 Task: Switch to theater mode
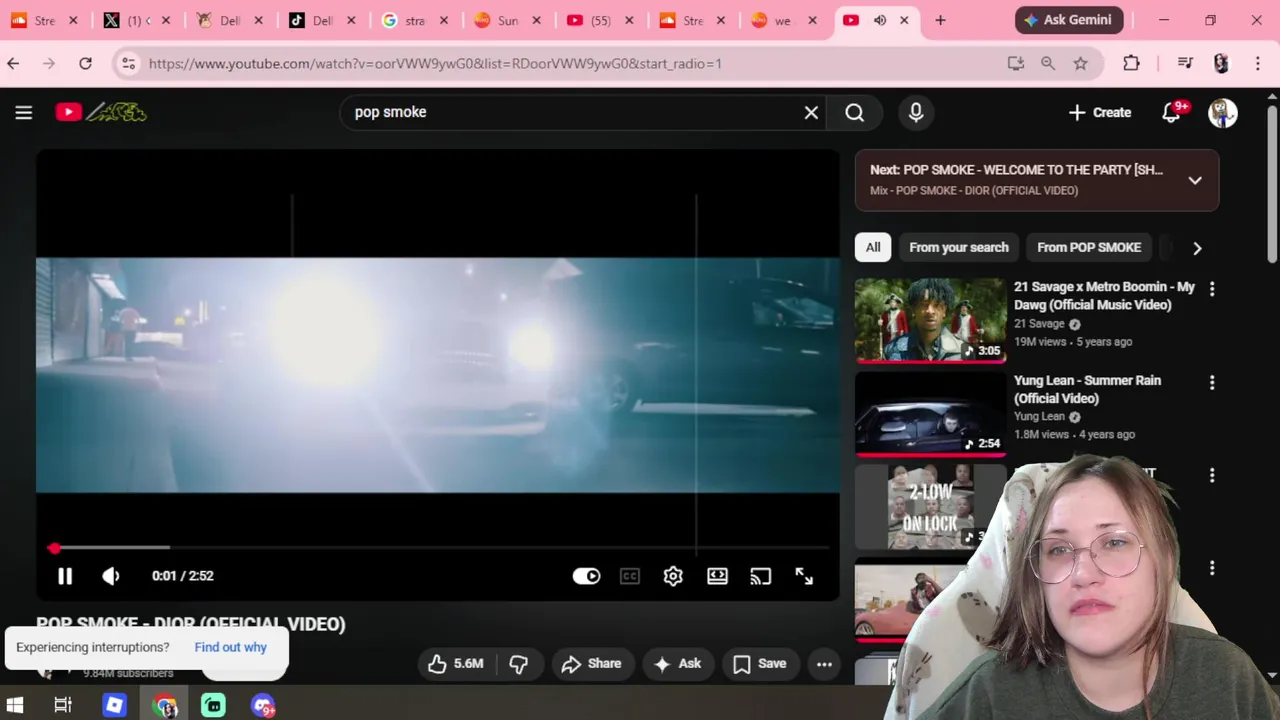coord(717,576)
